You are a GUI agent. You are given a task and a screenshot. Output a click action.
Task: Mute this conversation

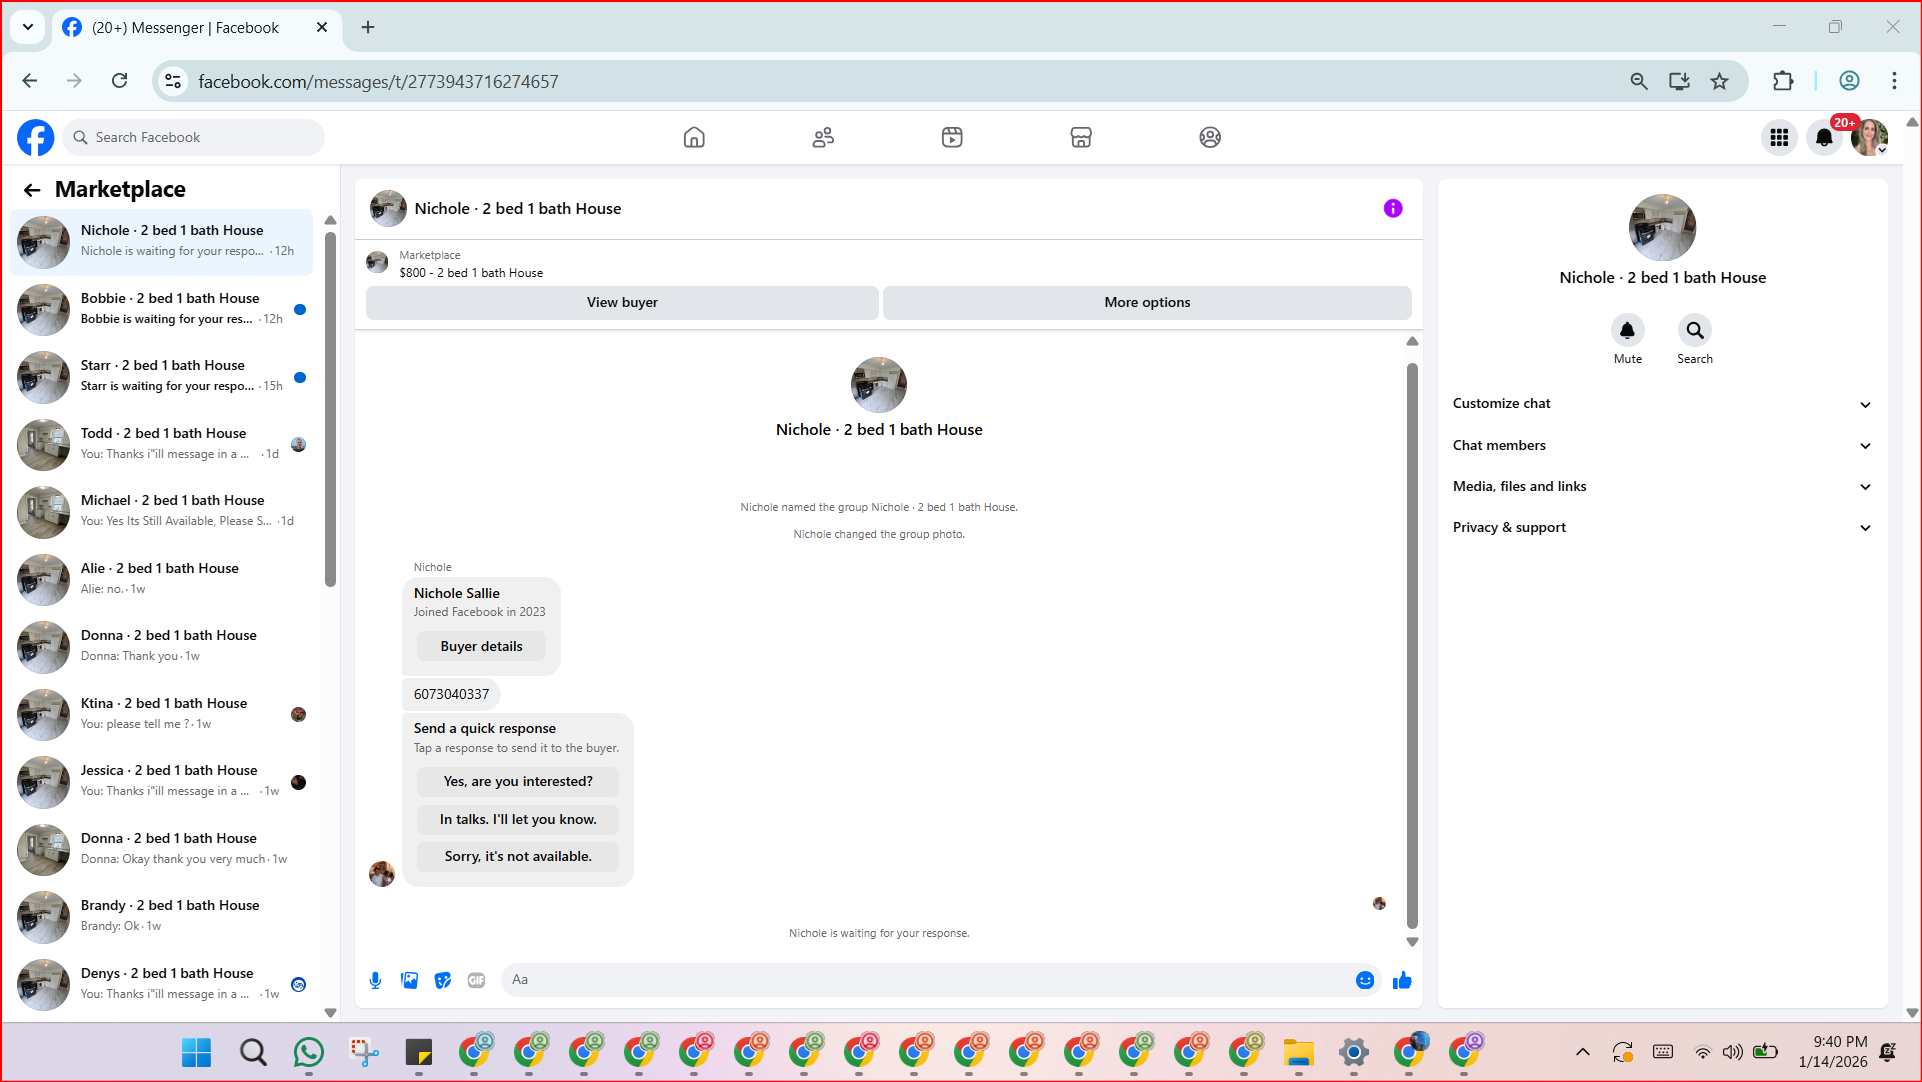(1627, 330)
